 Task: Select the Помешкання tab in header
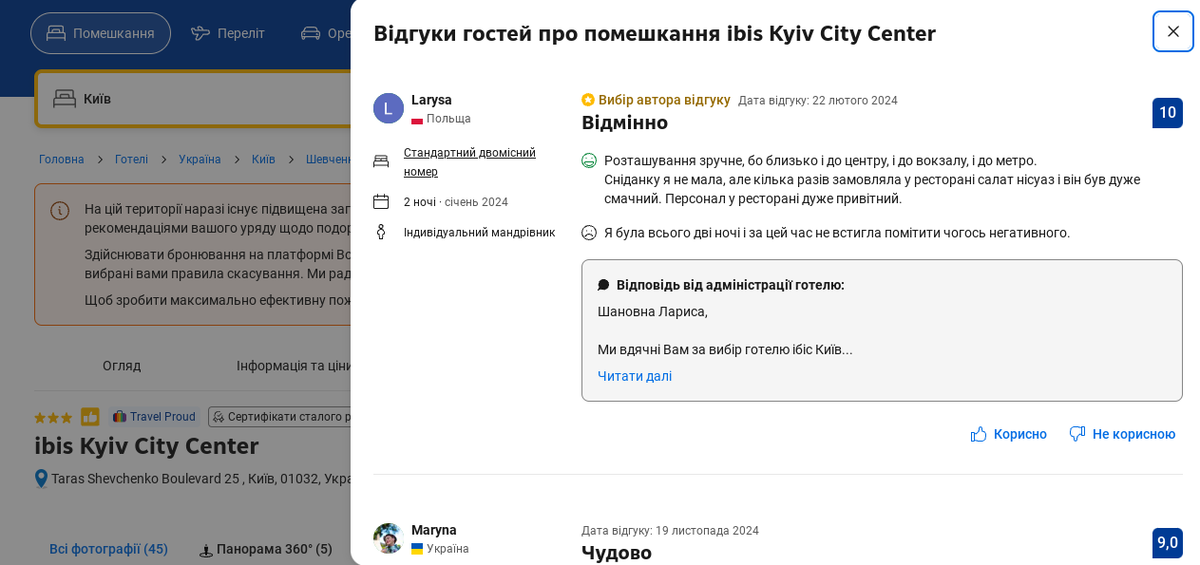101,33
